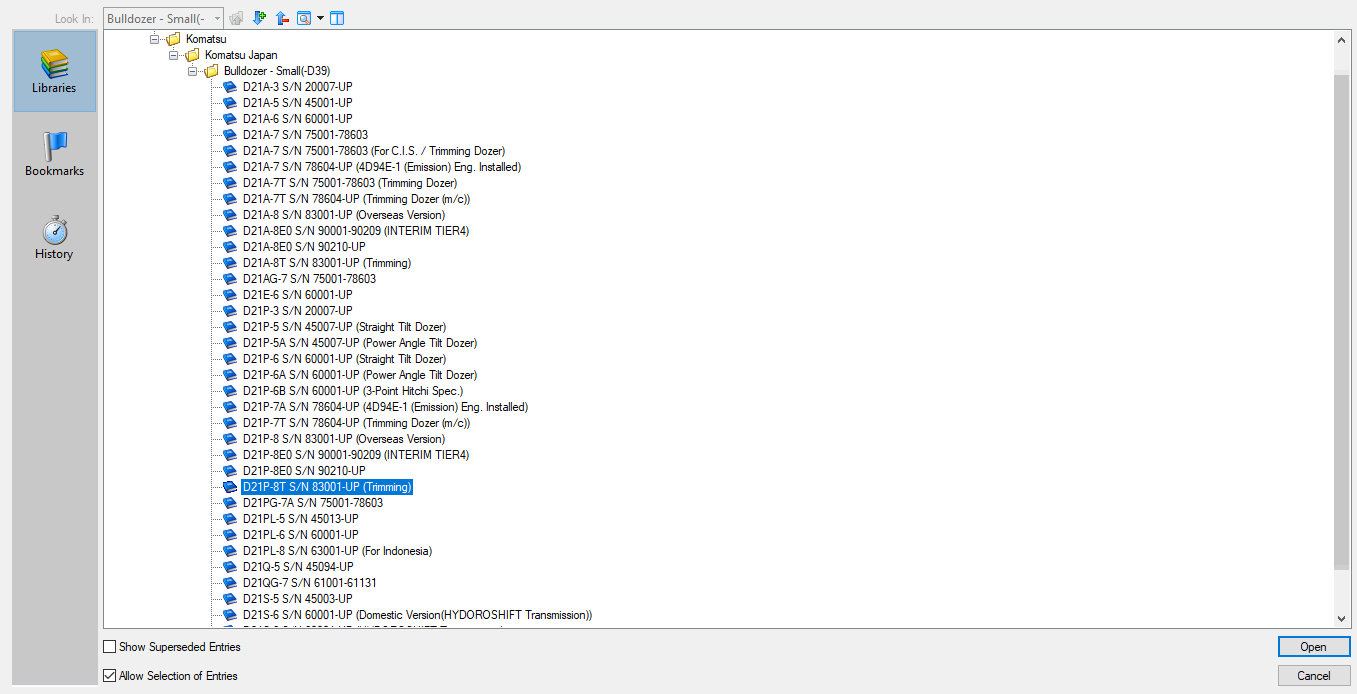Screen dimensions: 1357x694
Task: Click the Komatsu folder icon
Action: (x=174, y=39)
